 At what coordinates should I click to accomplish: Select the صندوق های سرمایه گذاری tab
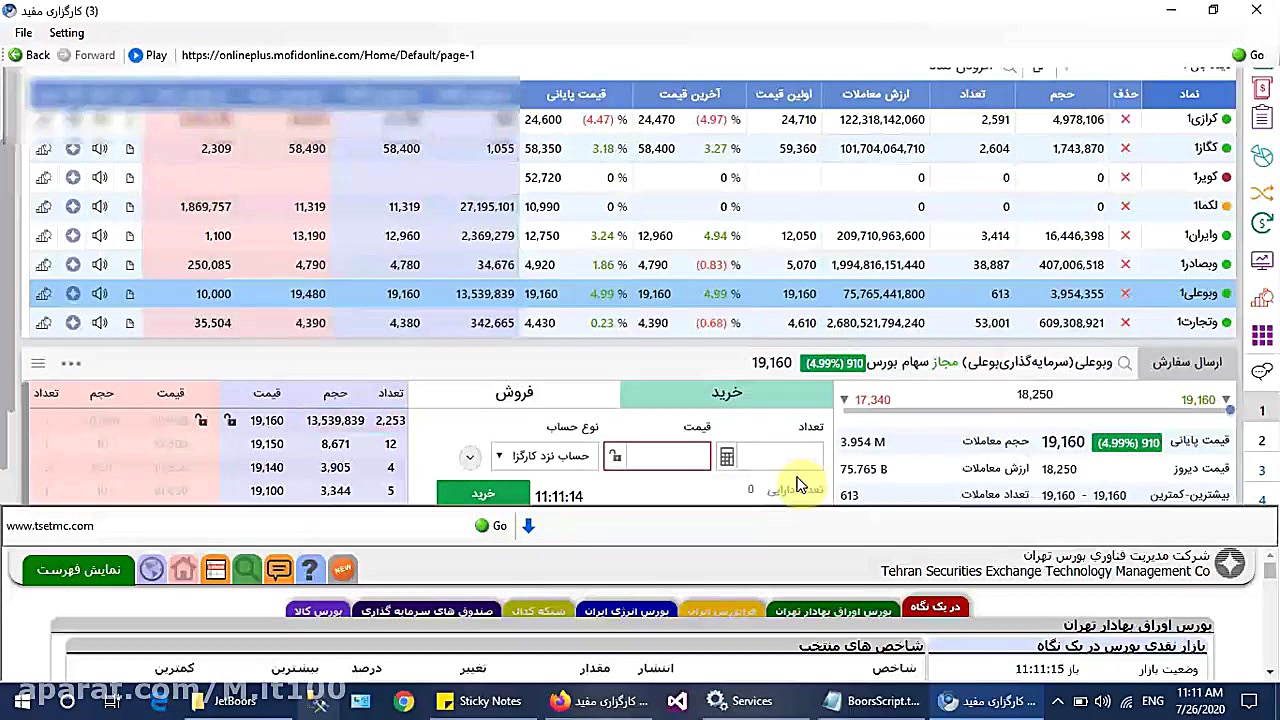pos(427,610)
